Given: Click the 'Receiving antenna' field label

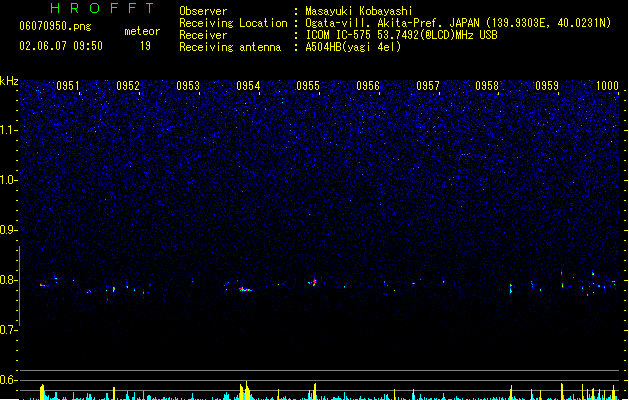Looking at the screenshot, I should click(230, 47).
